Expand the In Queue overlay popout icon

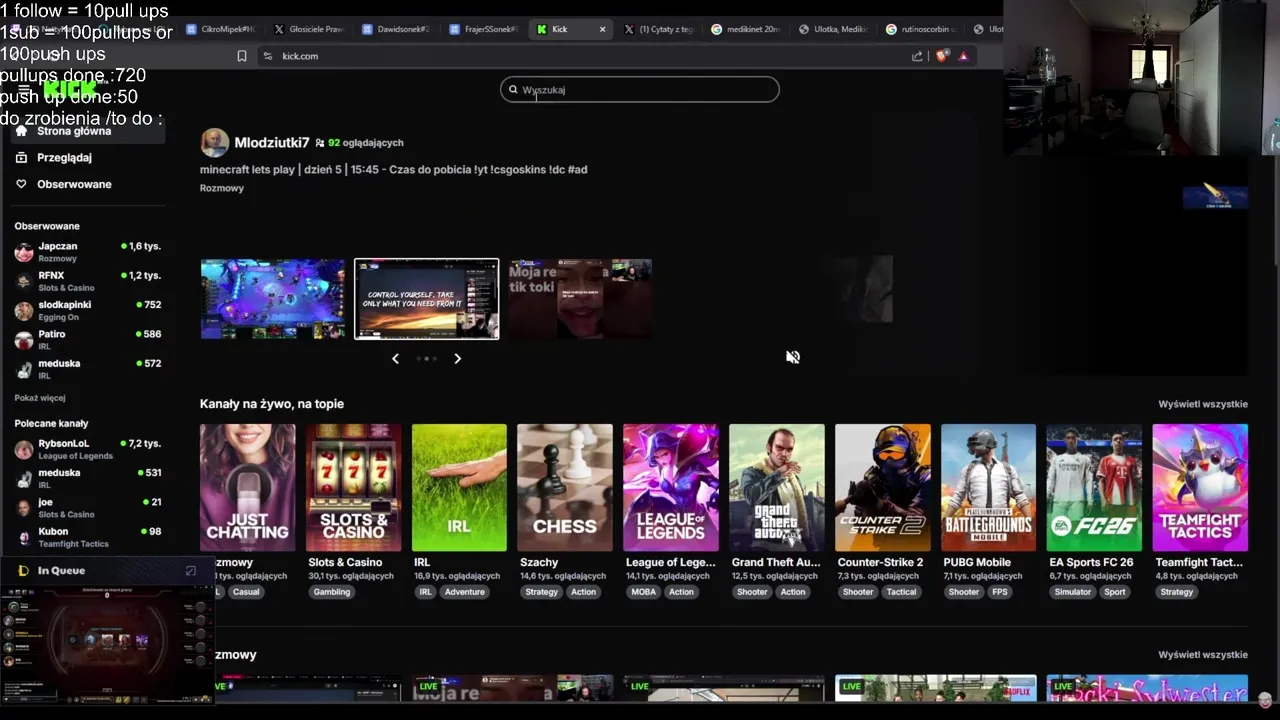tap(191, 571)
